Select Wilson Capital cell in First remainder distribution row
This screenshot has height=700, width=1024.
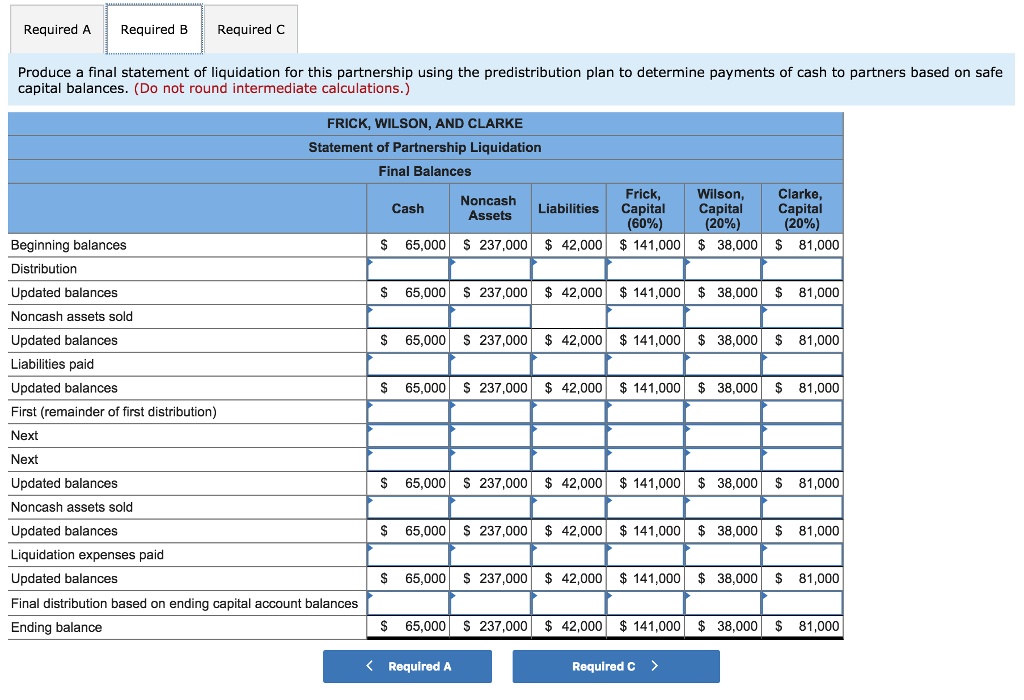pos(723,412)
